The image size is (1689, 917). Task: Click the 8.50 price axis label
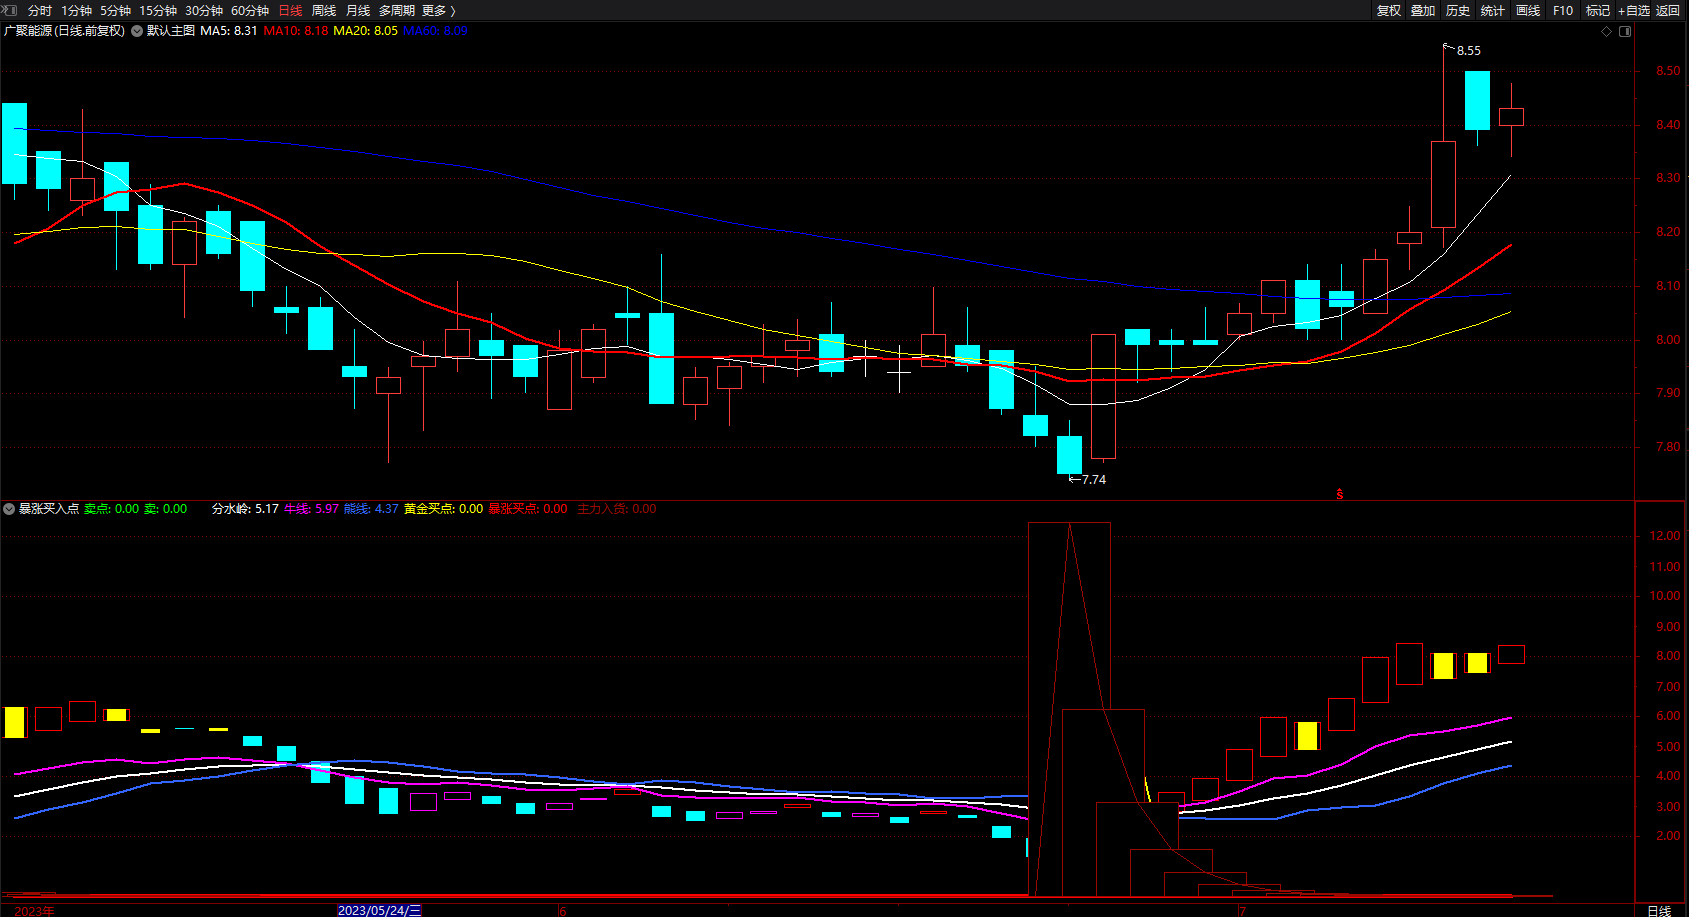point(1668,71)
